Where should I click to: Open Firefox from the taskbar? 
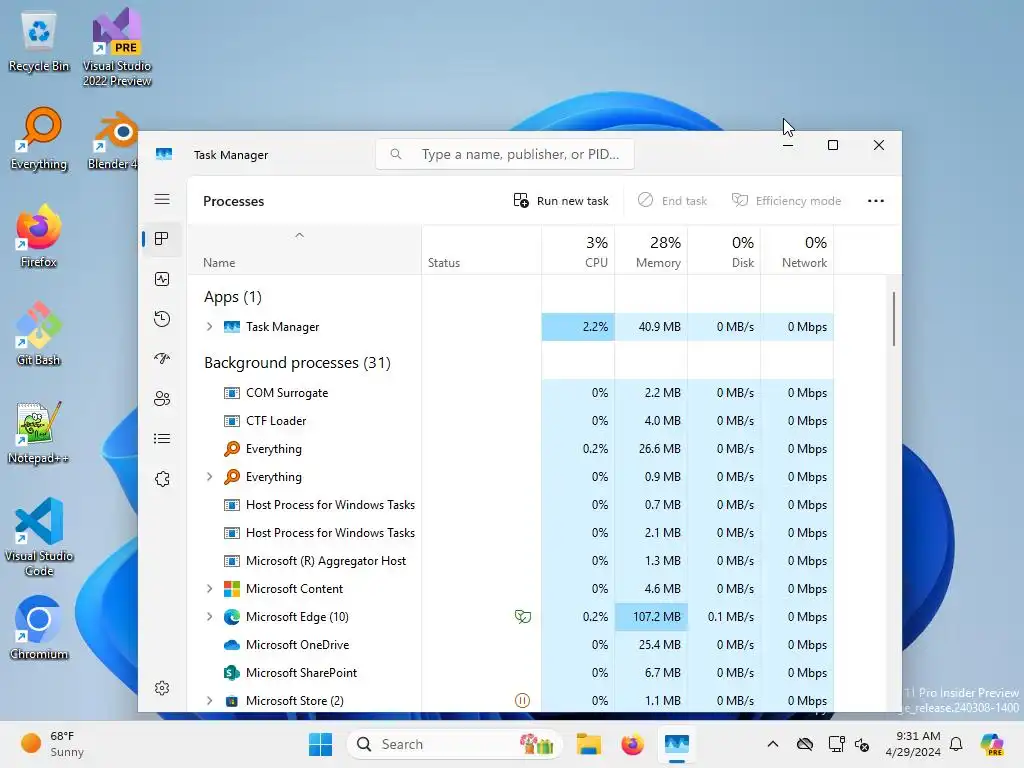[632, 744]
